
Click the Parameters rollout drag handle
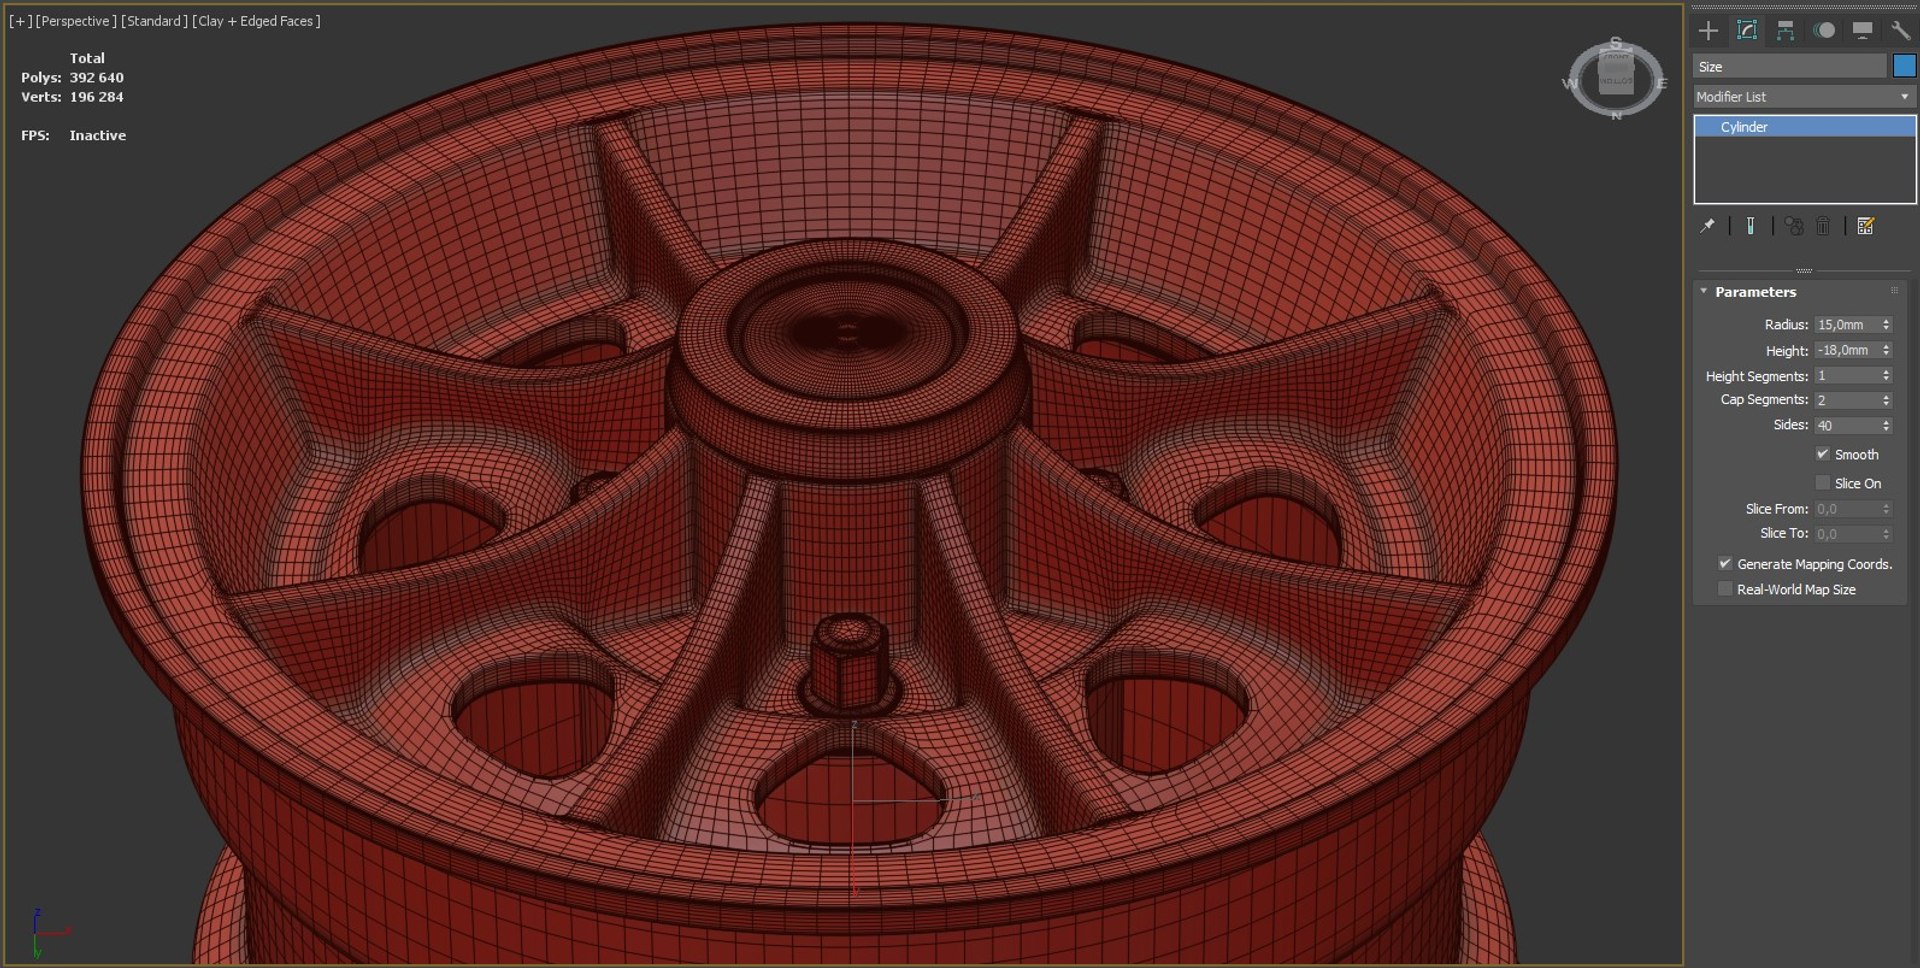pyautogui.click(x=1894, y=291)
